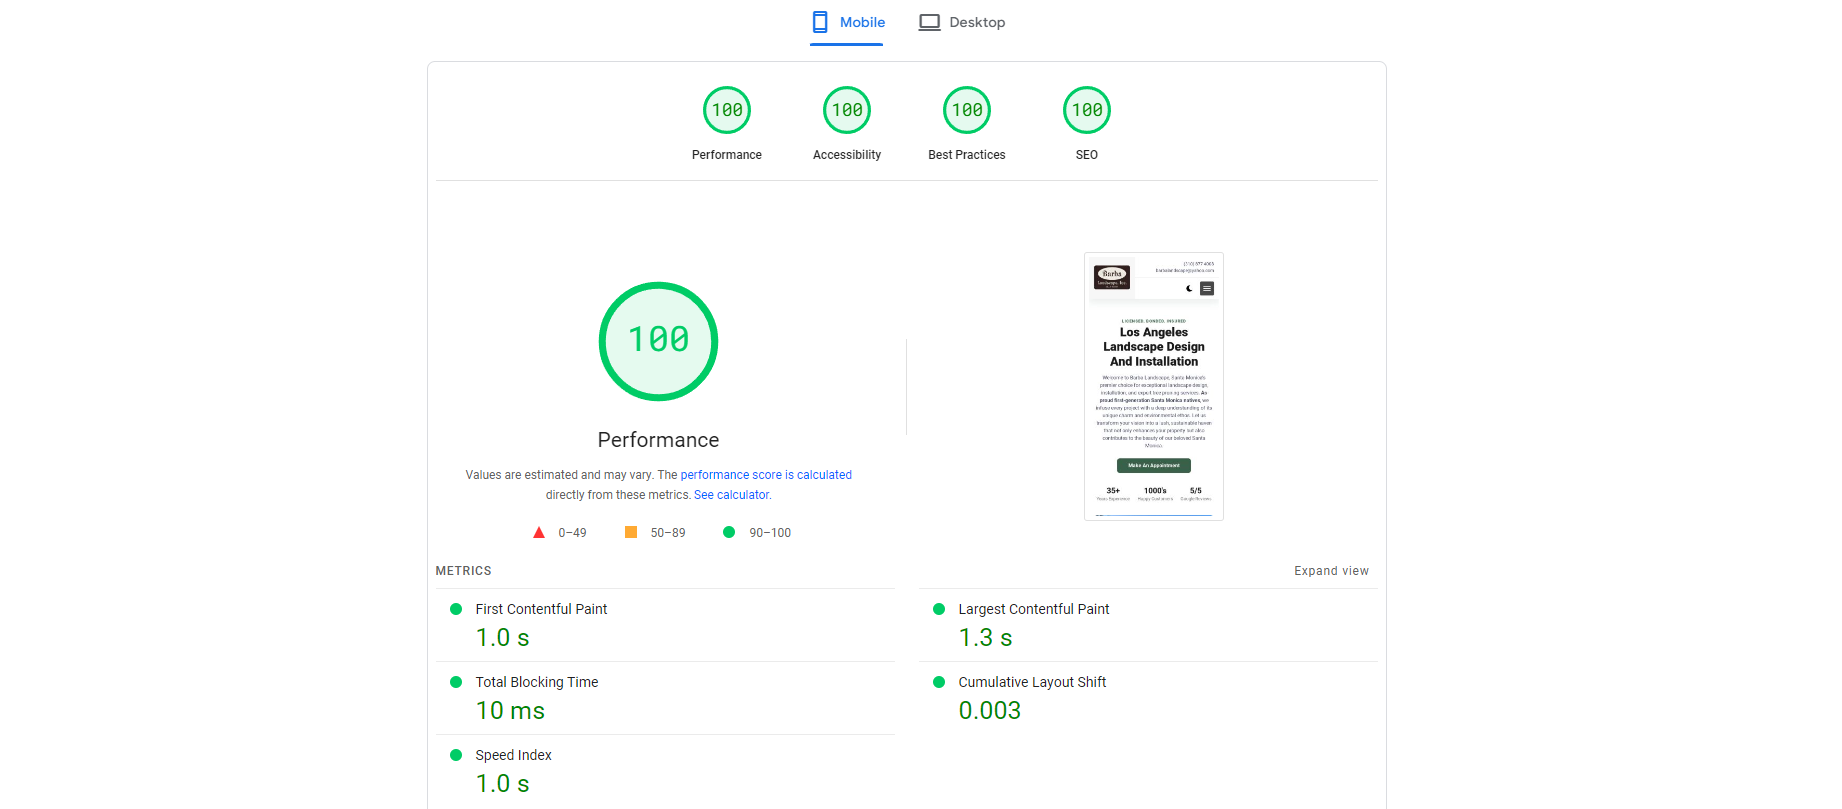
Task: Click the large Performance 100 gauge
Action: [x=658, y=342]
